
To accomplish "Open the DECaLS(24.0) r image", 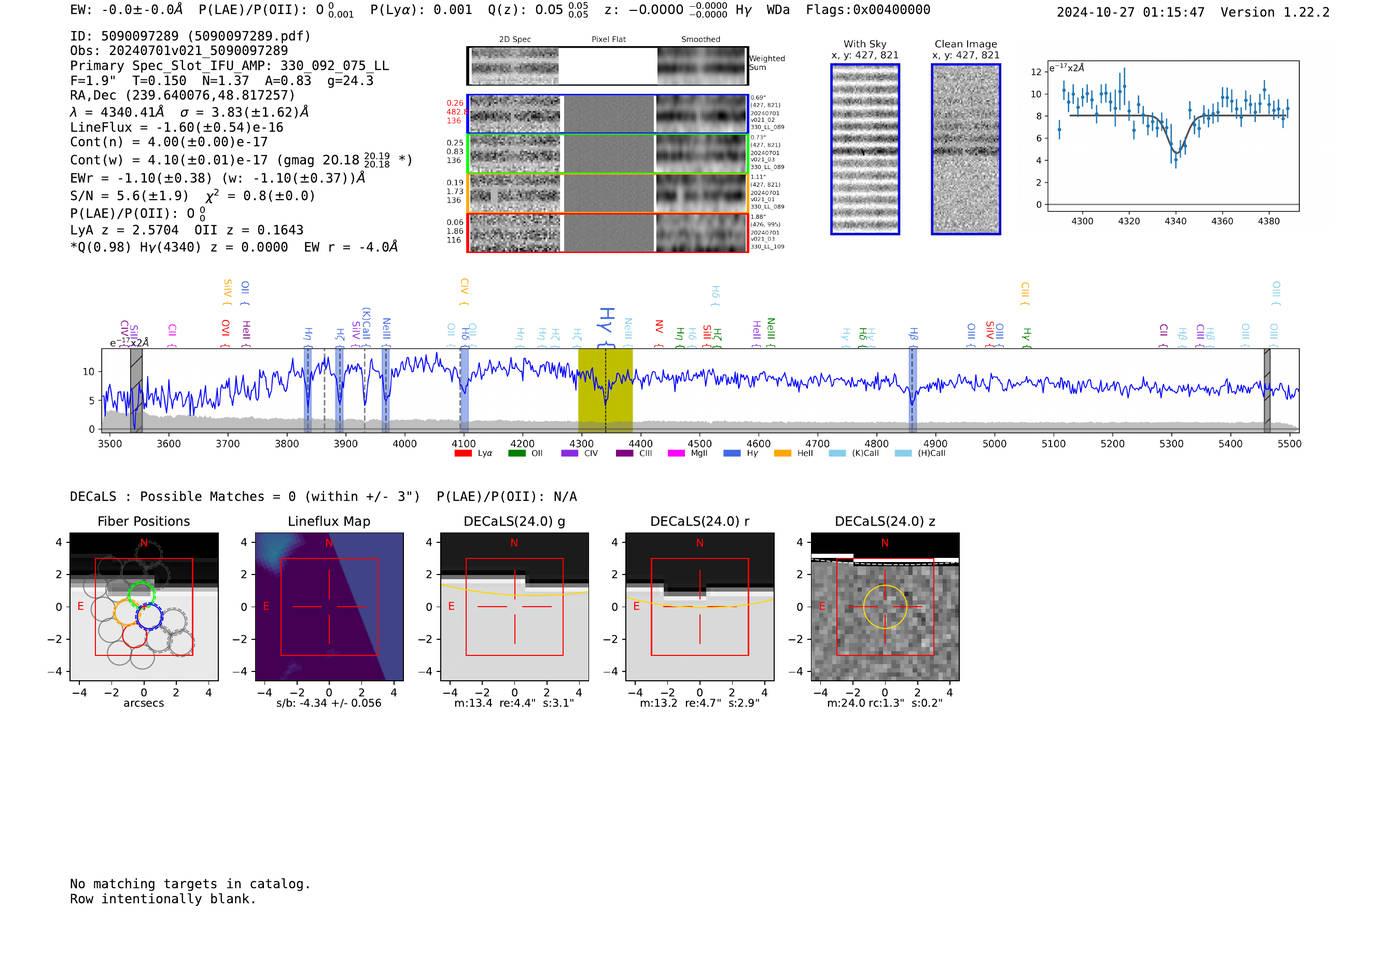I will click(x=700, y=607).
